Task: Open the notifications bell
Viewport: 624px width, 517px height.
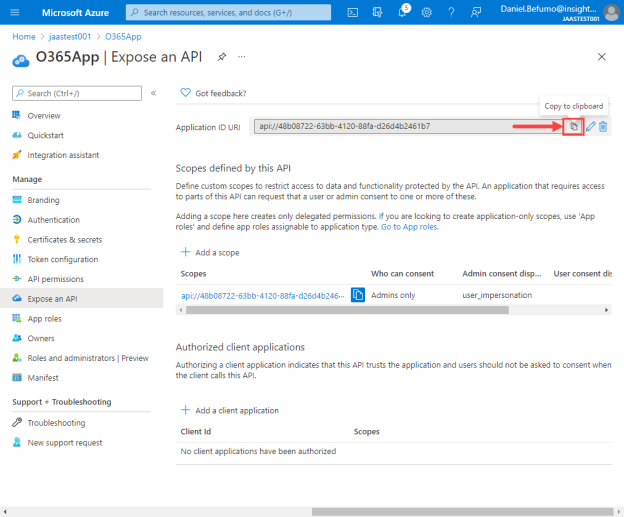Action: [402, 12]
